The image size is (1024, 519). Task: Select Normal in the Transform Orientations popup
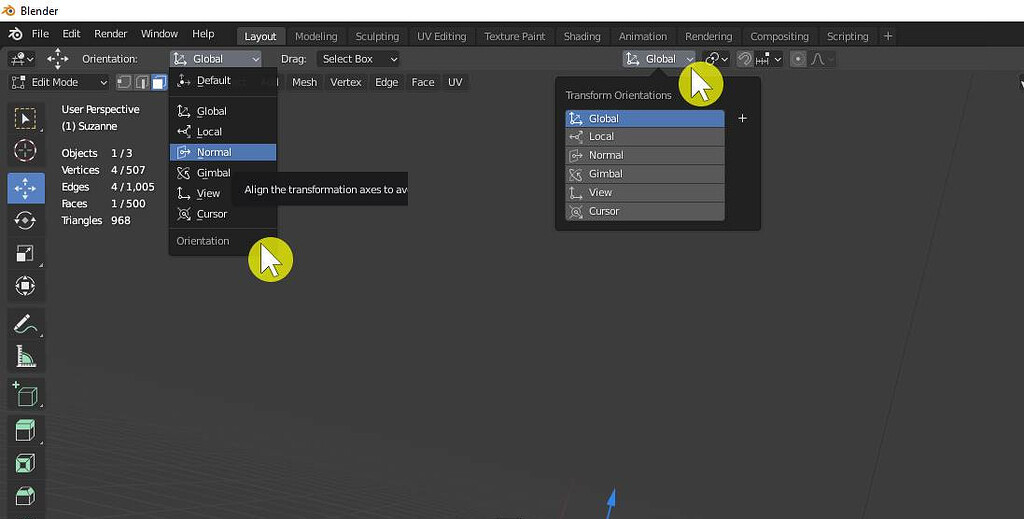click(645, 155)
